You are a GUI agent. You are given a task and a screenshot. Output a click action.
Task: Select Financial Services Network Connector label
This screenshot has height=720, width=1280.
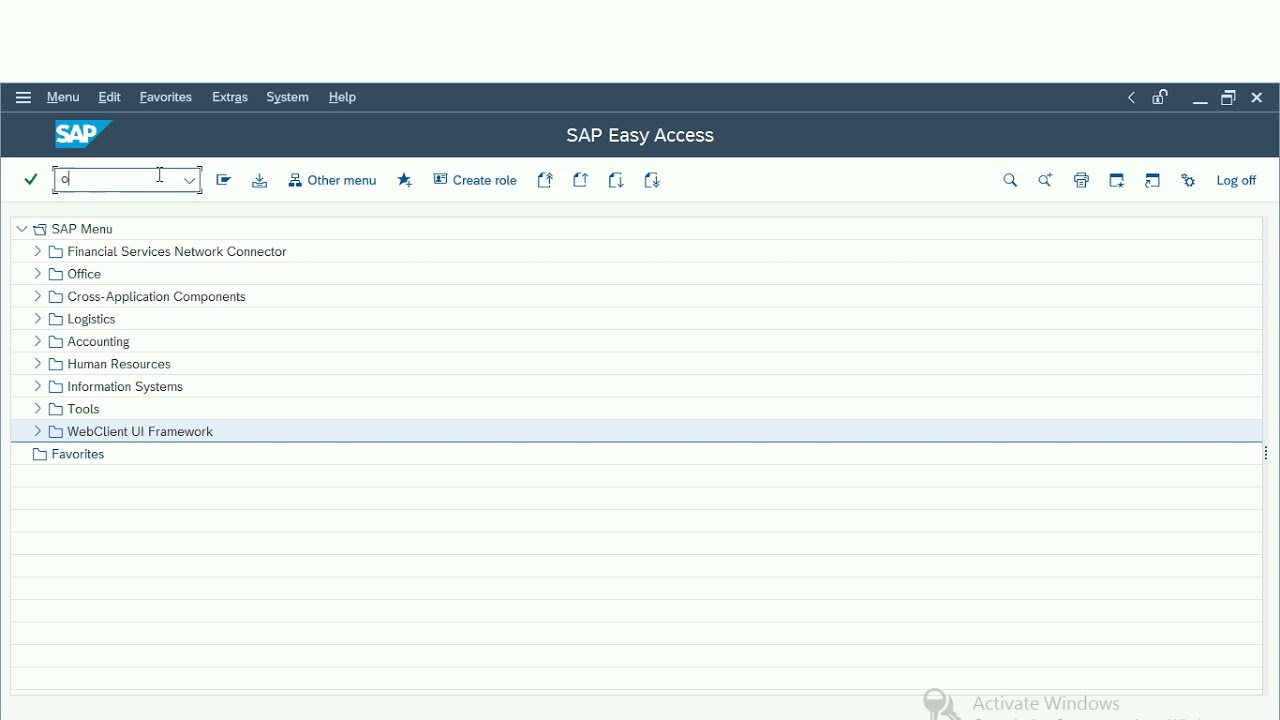[x=177, y=252]
